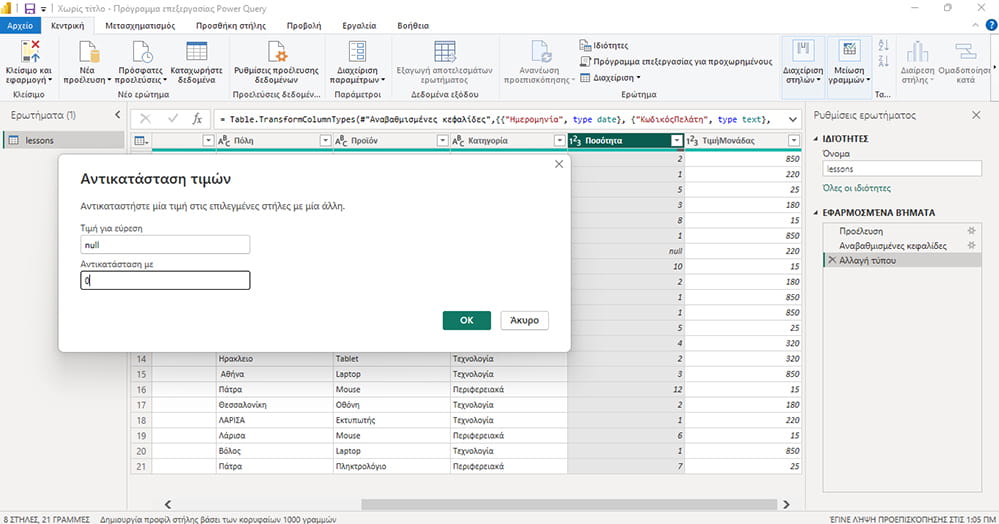Screen dimensions: 999x524
Task: Close the Αντικατάσταση τιμών dialog
Action: tap(559, 164)
